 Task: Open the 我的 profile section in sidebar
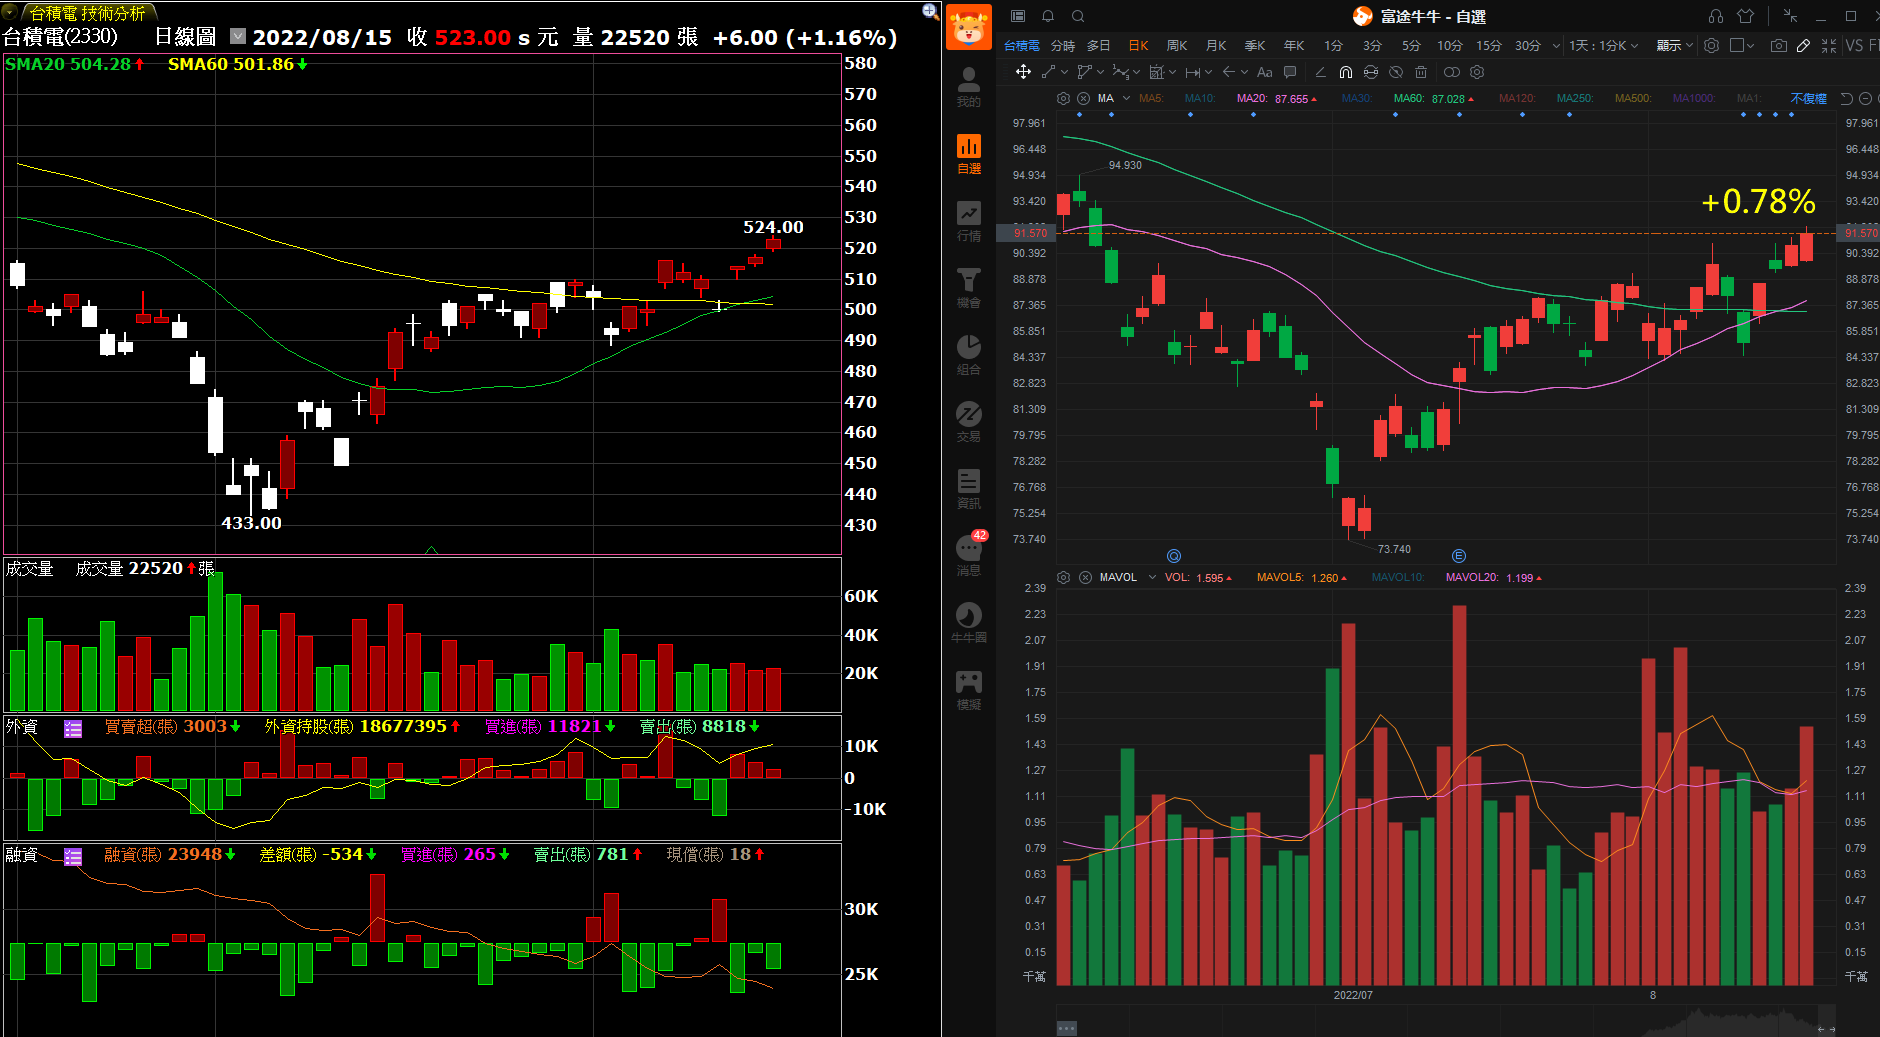[968, 87]
